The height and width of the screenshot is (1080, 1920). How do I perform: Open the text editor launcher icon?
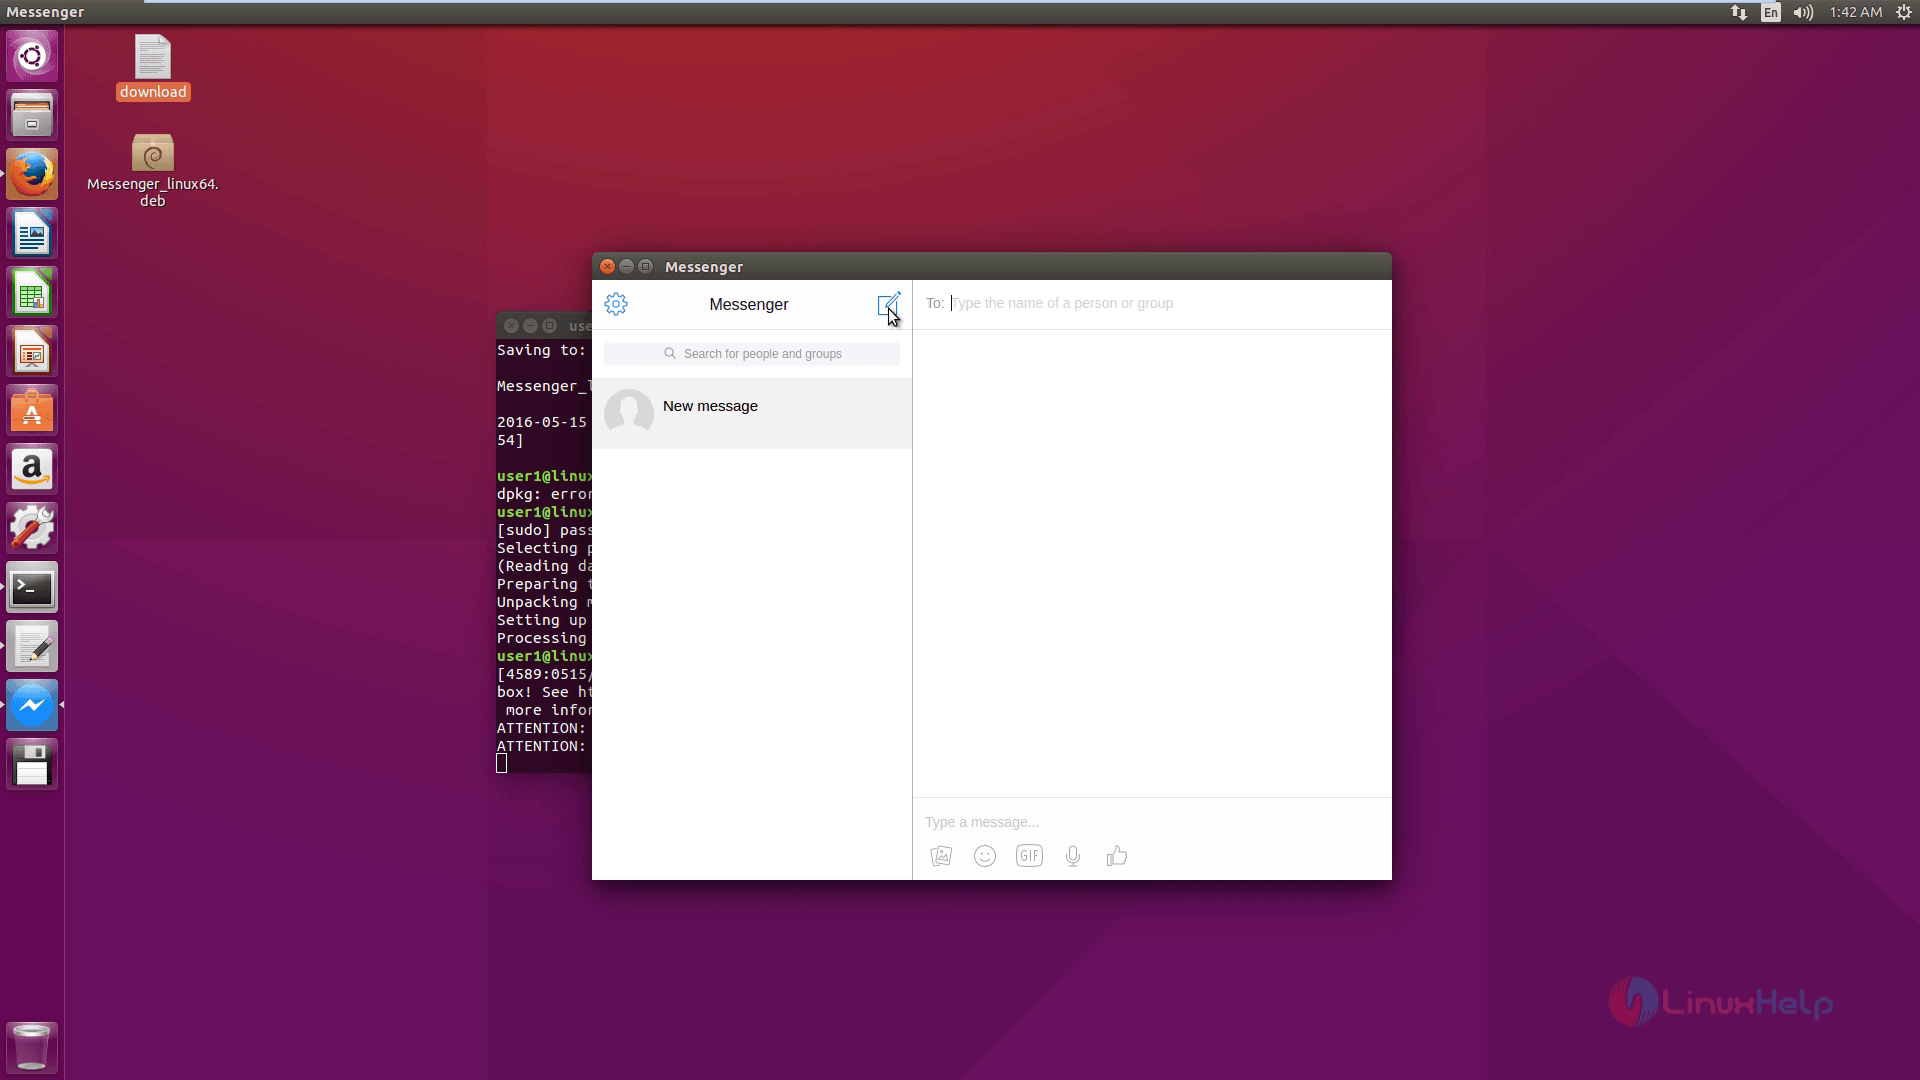point(32,646)
